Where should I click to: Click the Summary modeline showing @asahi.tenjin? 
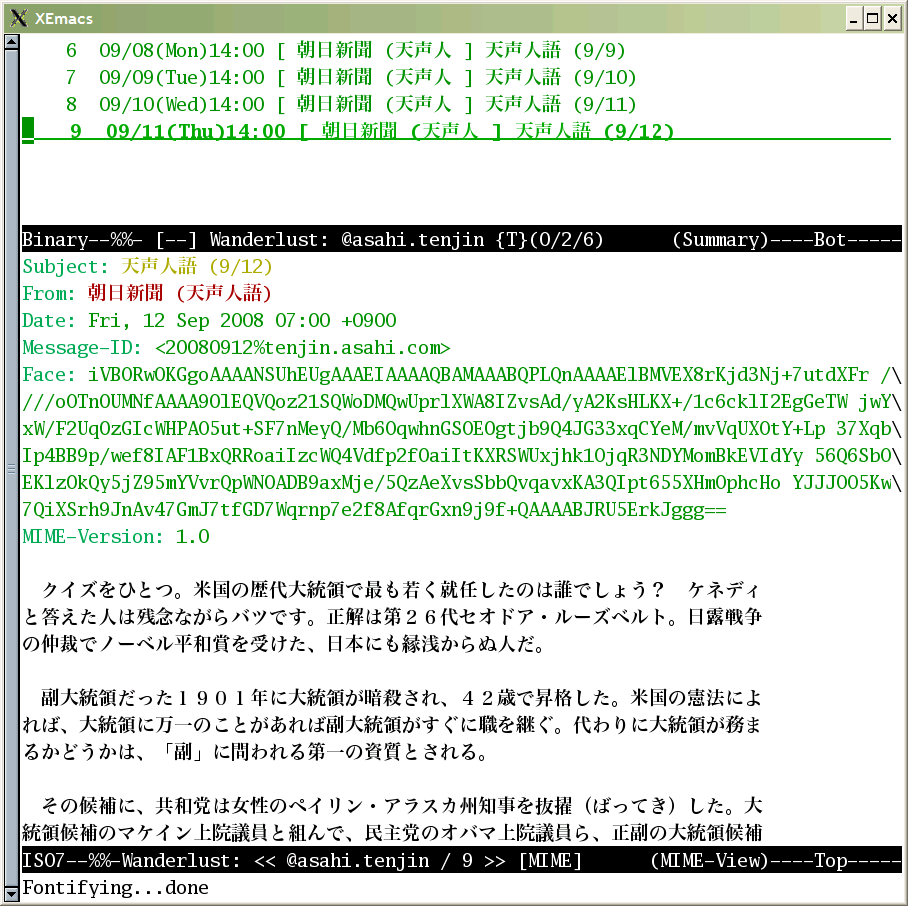[x=462, y=239]
